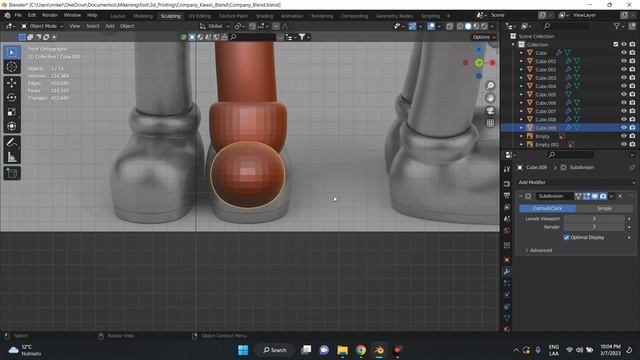This screenshot has height=360, width=640.
Task: Open the Add Modifier dropdown
Action: click(x=576, y=182)
